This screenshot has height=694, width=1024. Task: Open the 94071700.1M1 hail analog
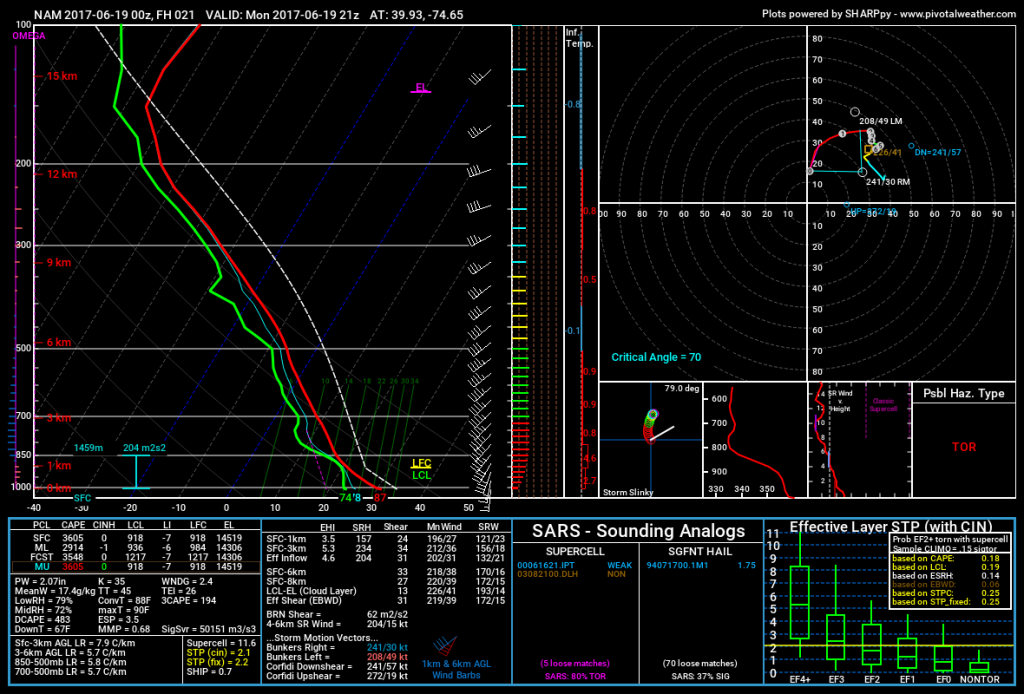[x=677, y=565]
